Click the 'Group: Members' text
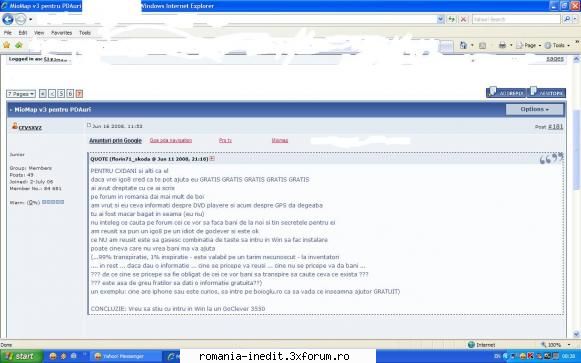This screenshot has width=581, height=363. (31, 168)
